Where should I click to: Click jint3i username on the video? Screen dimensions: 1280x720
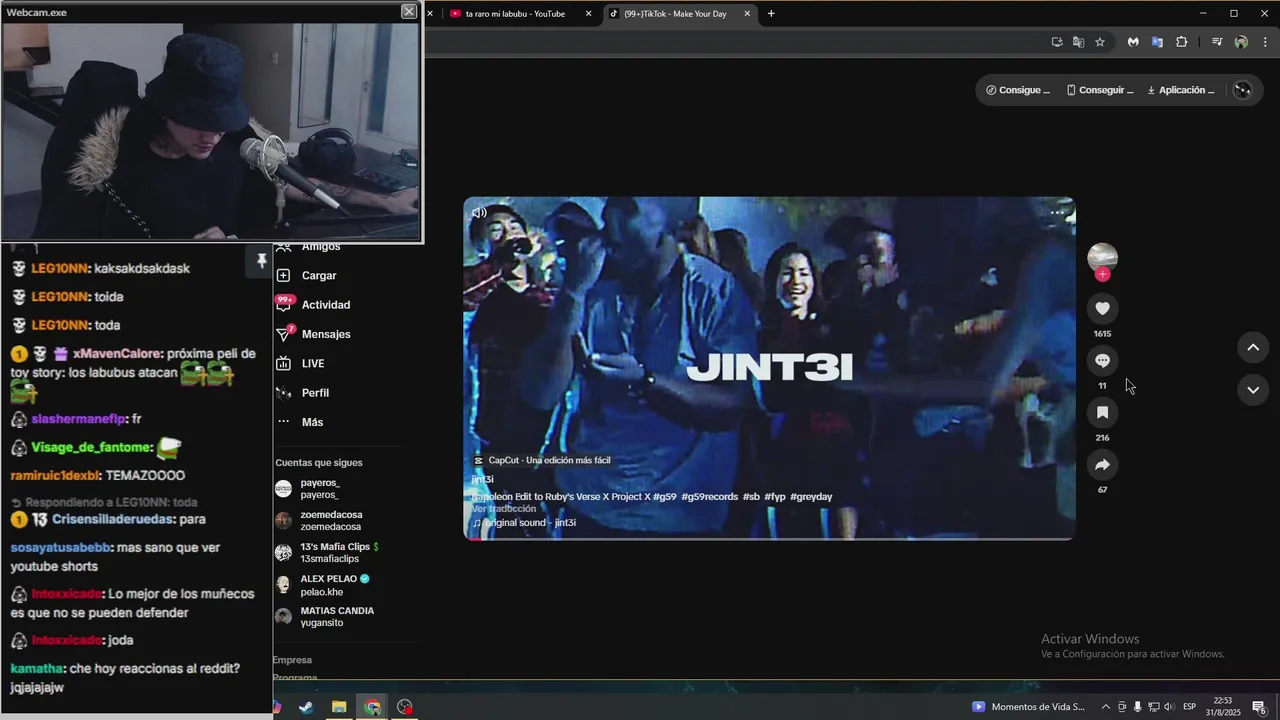click(x=482, y=480)
